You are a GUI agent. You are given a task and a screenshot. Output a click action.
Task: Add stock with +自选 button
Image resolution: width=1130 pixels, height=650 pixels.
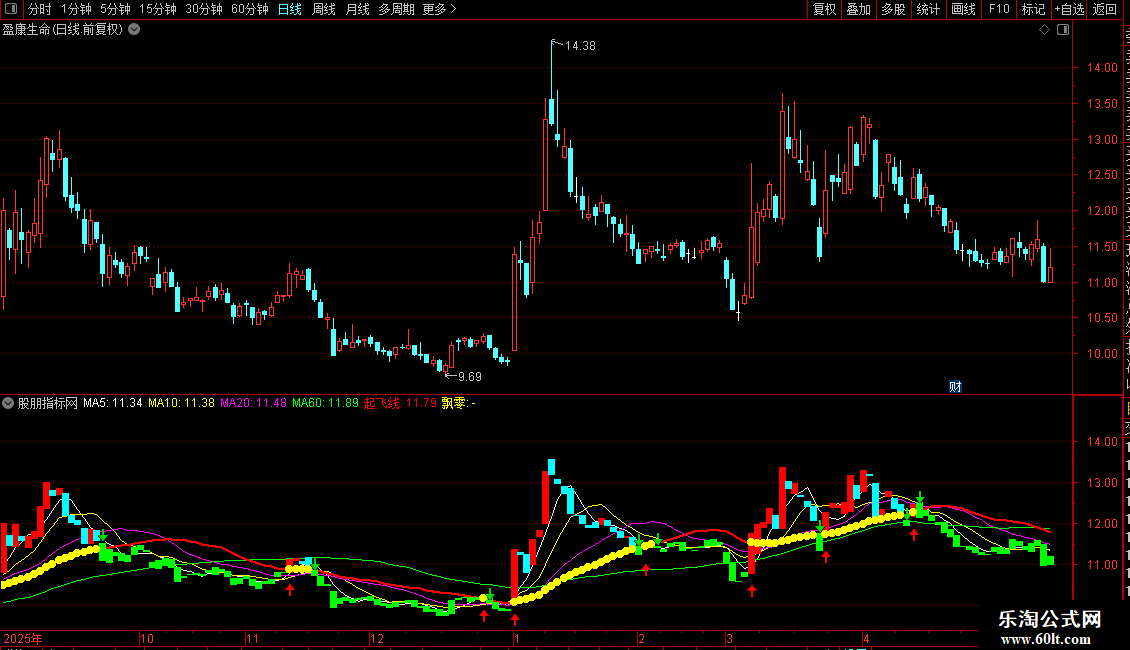[x=1069, y=9]
